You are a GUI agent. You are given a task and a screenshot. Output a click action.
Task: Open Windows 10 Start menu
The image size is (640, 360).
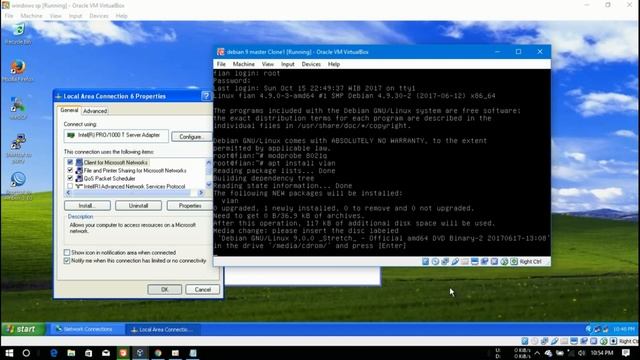(x=9, y=353)
